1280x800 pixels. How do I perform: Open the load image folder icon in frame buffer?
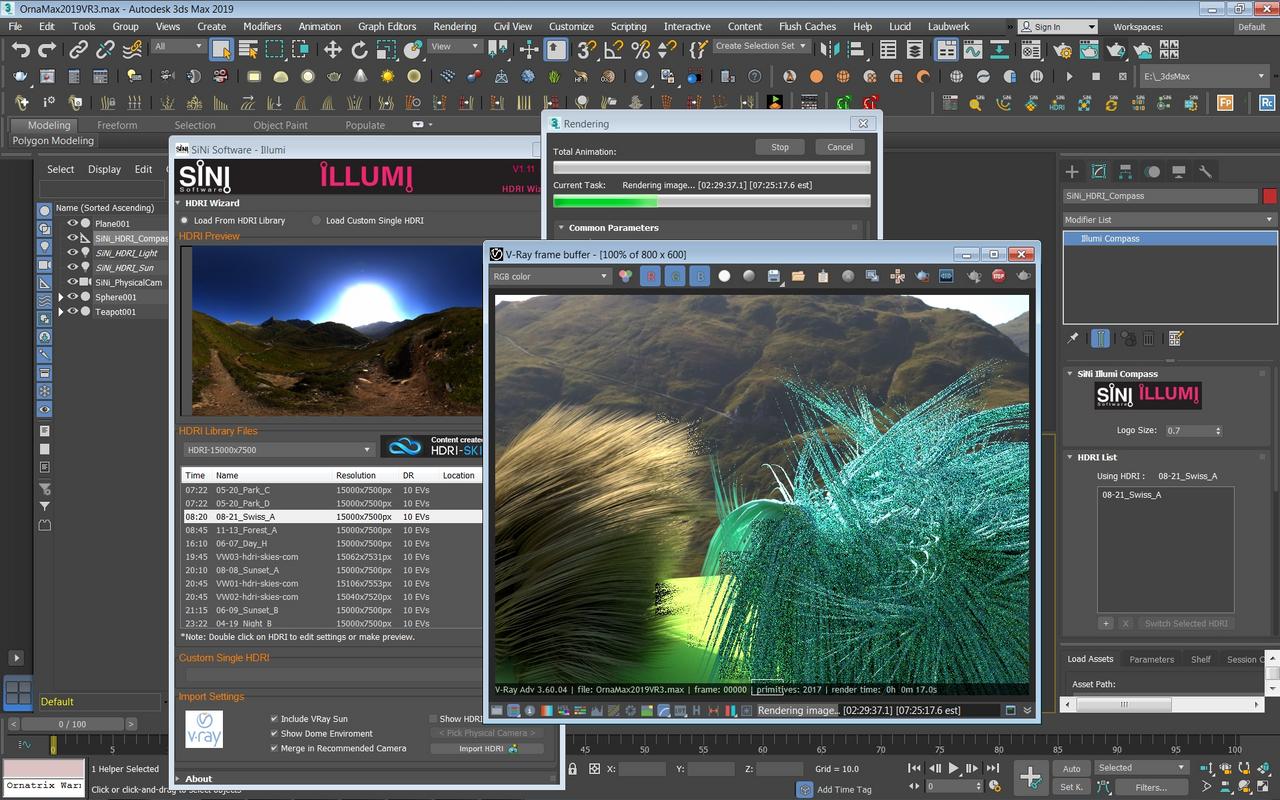(x=798, y=276)
